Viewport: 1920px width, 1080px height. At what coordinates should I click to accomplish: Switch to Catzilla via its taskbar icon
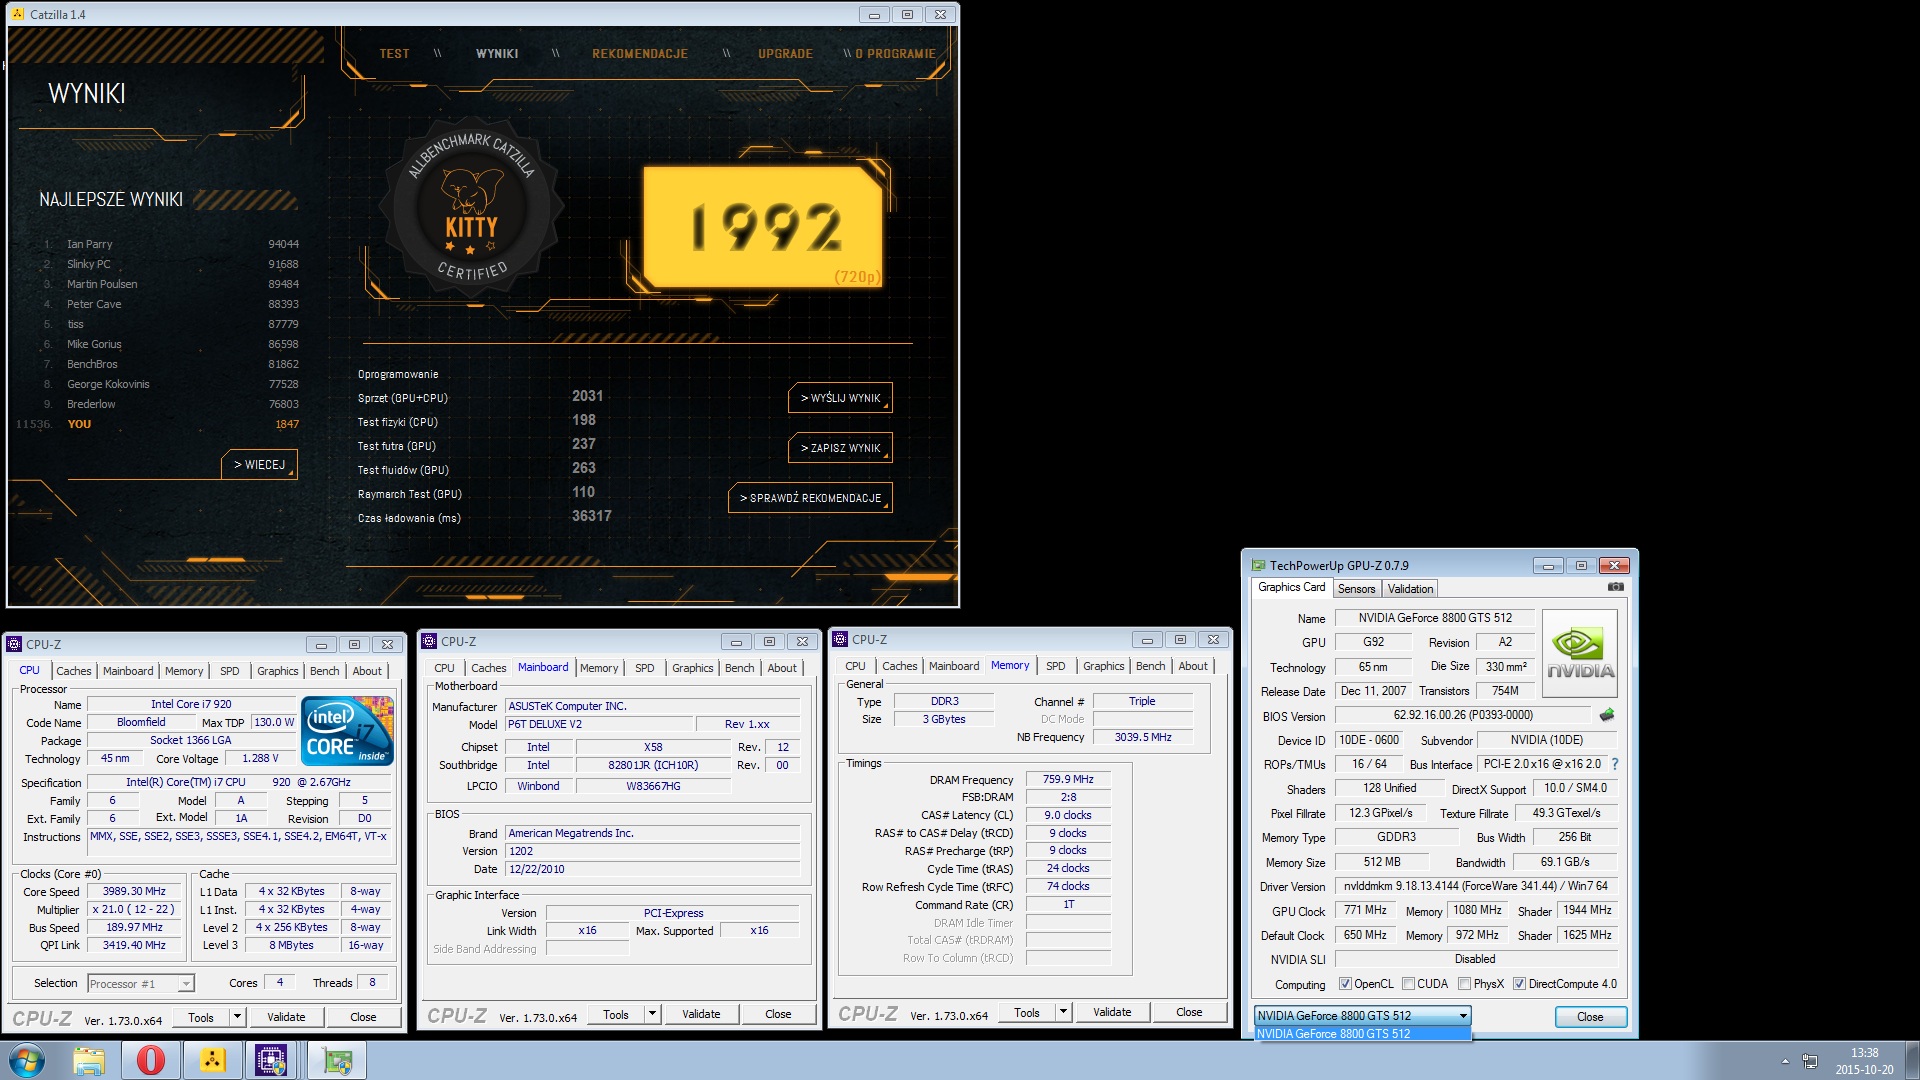pos(212,1060)
